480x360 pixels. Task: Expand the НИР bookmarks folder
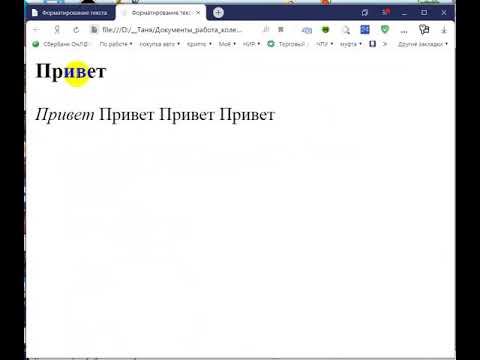(x=251, y=44)
